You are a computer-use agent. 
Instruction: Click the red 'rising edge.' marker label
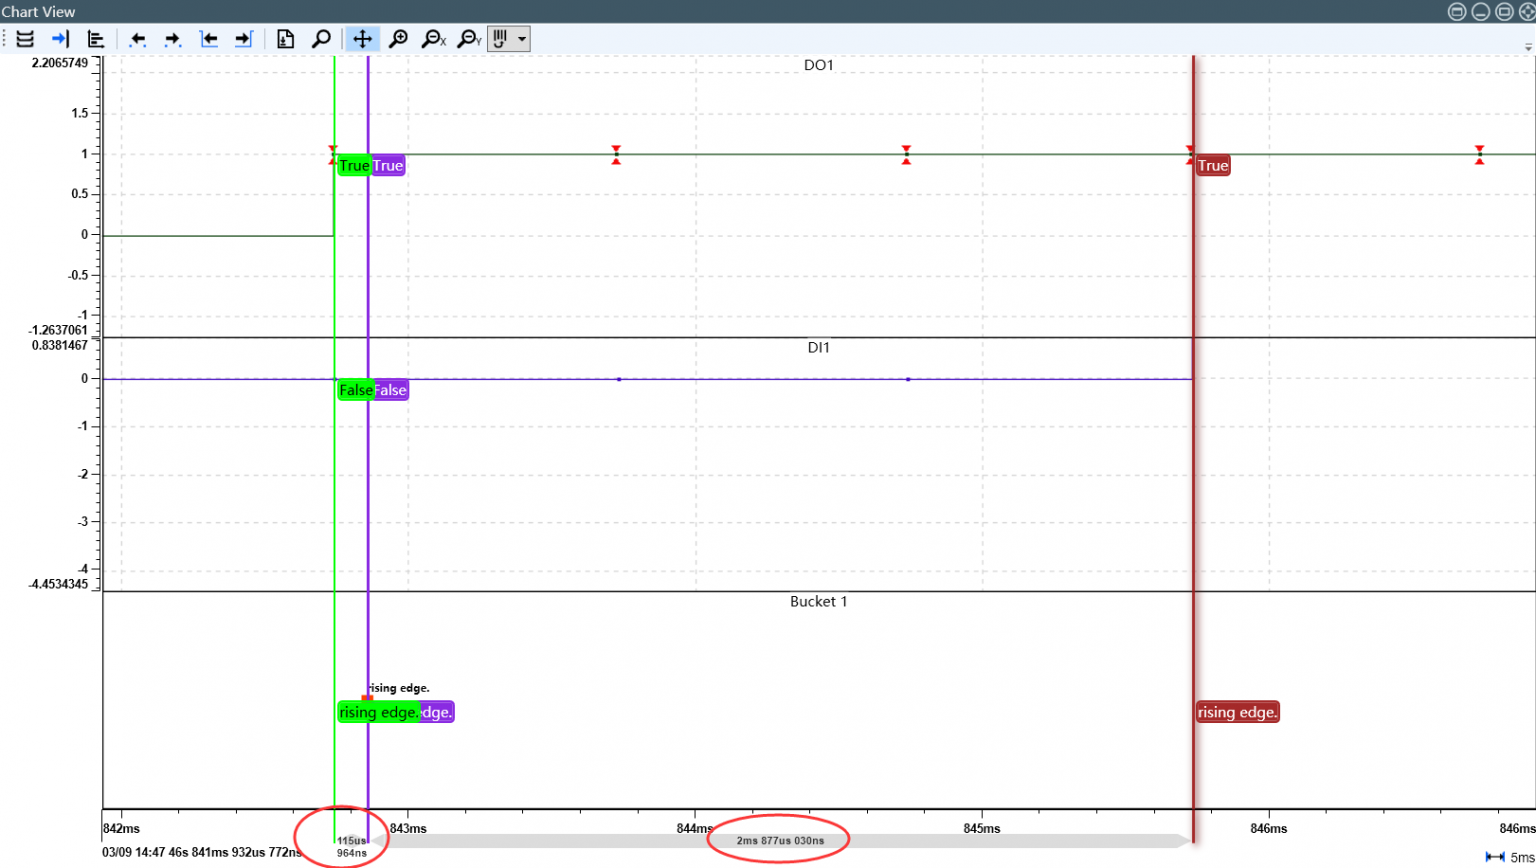(x=1237, y=712)
